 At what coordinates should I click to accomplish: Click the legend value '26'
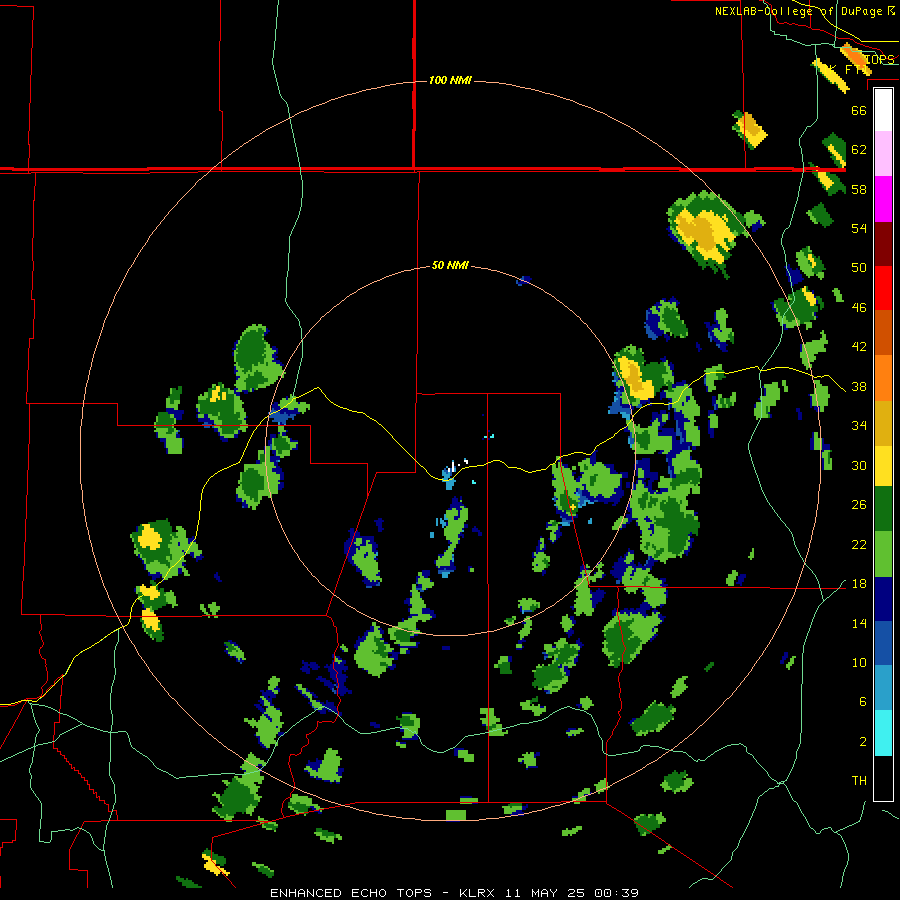(x=859, y=505)
